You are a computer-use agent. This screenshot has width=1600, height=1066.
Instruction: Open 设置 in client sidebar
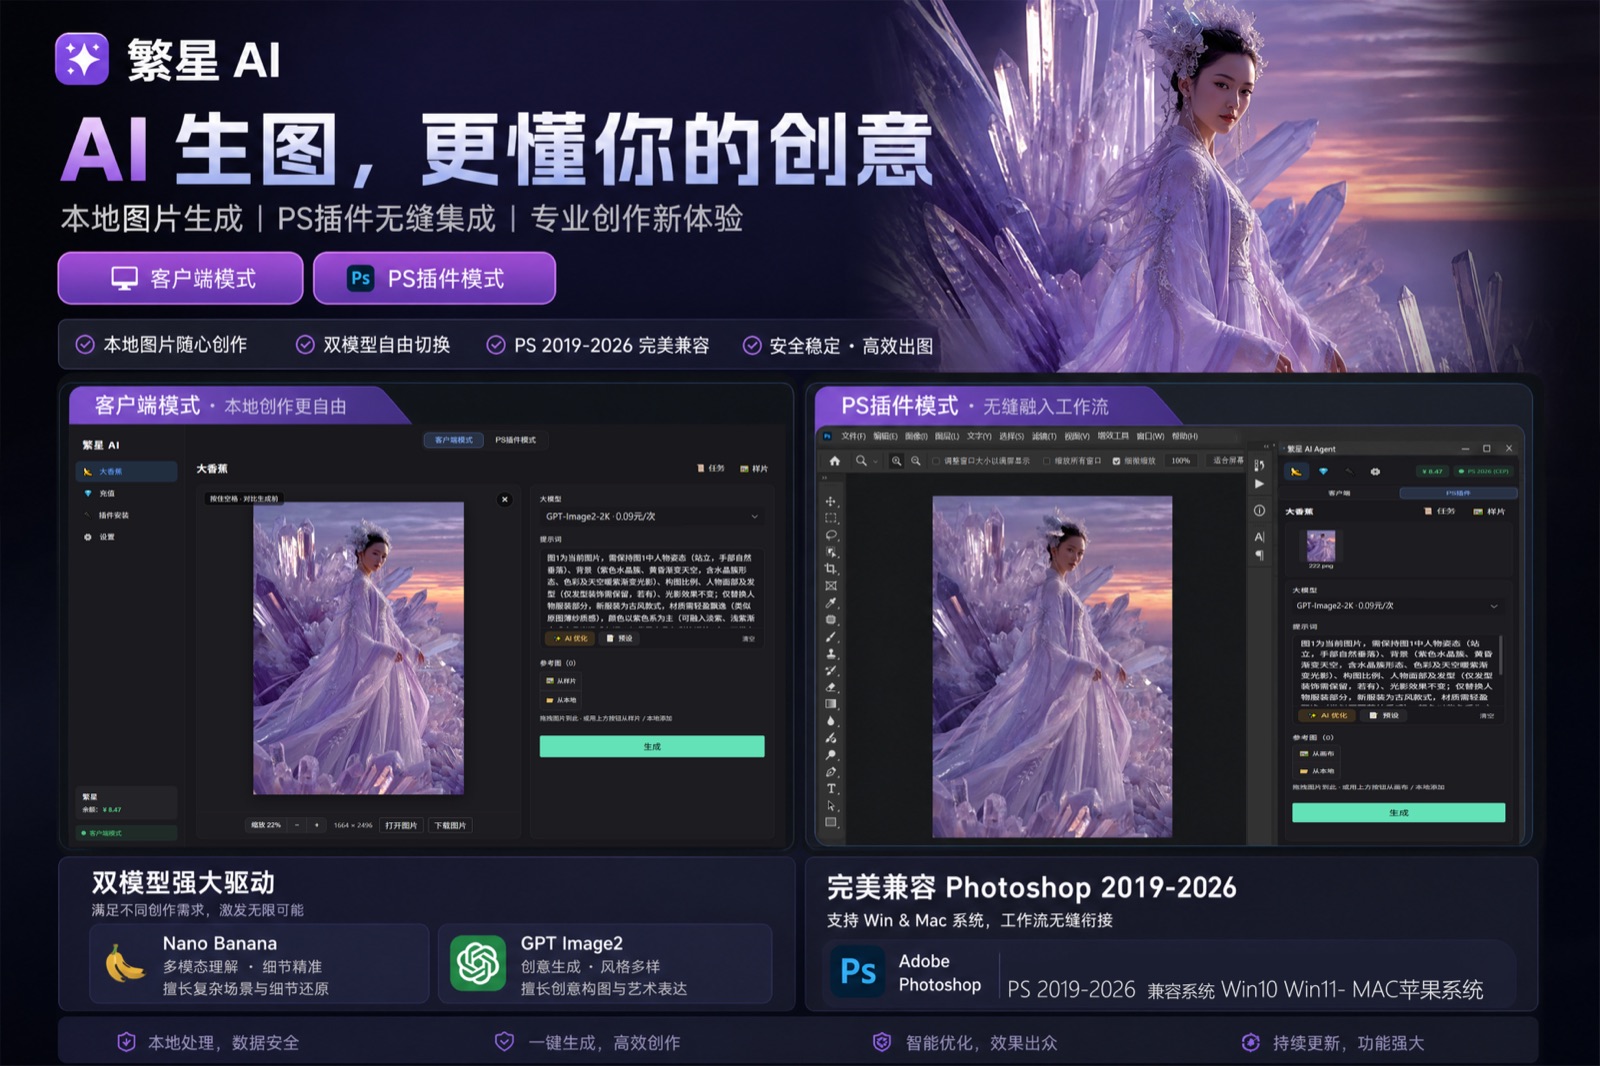pos(126,537)
